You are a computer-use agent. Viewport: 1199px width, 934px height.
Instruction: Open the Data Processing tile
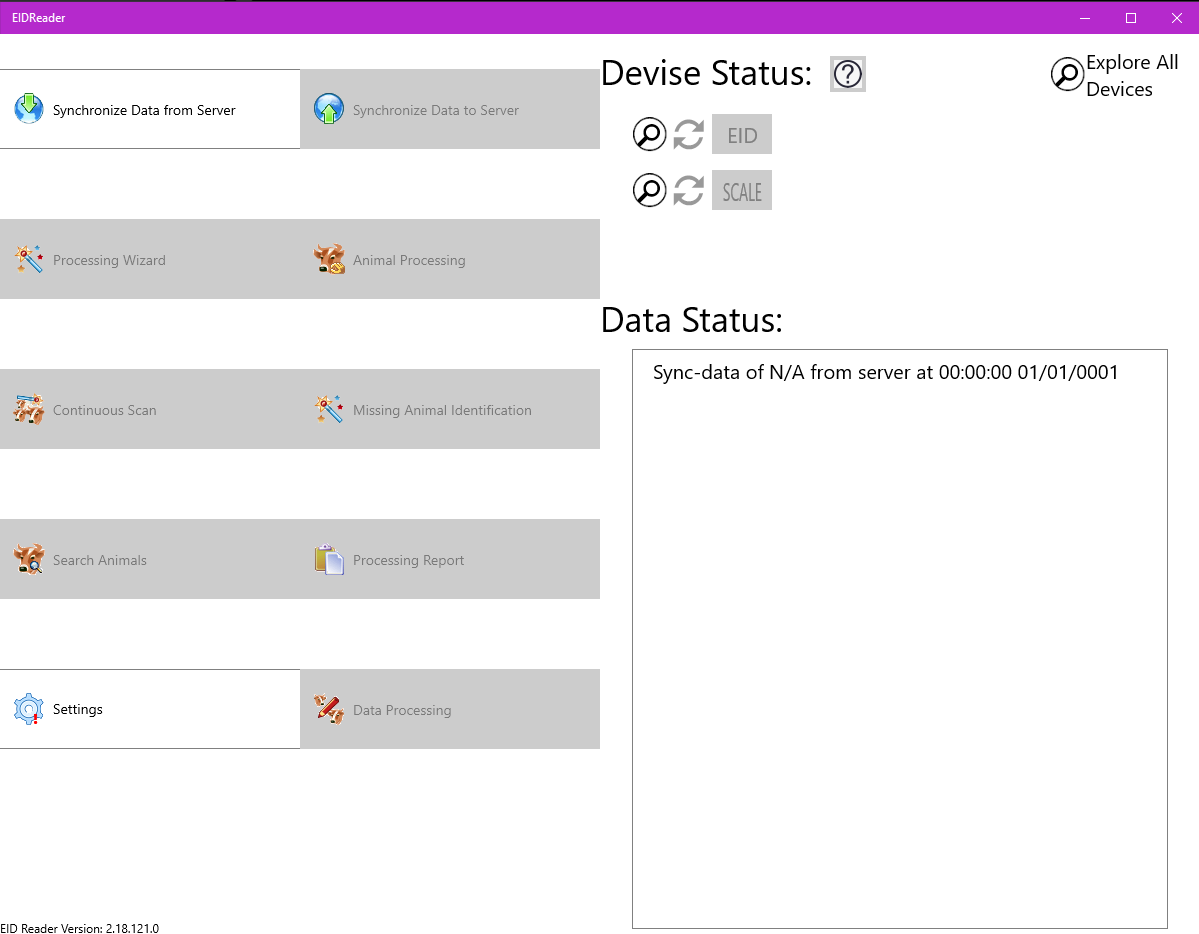[x=450, y=709]
